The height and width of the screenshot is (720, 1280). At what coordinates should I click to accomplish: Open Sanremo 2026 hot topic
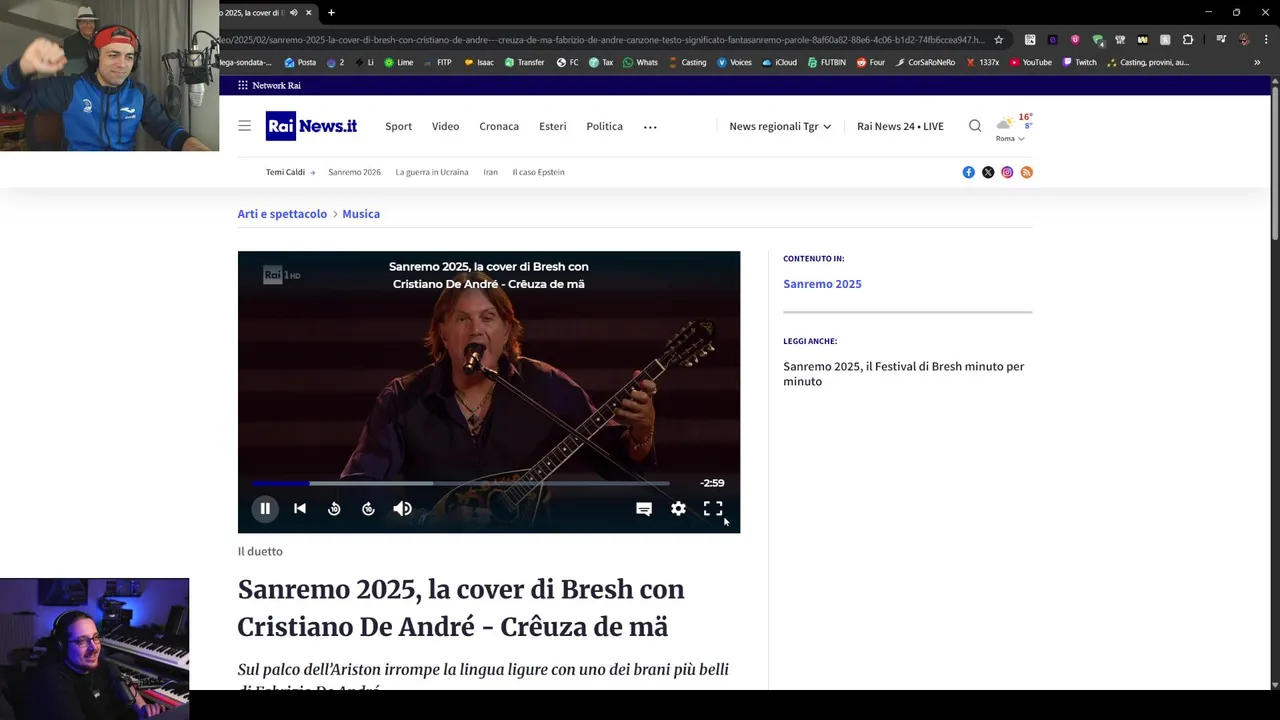[x=354, y=172]
